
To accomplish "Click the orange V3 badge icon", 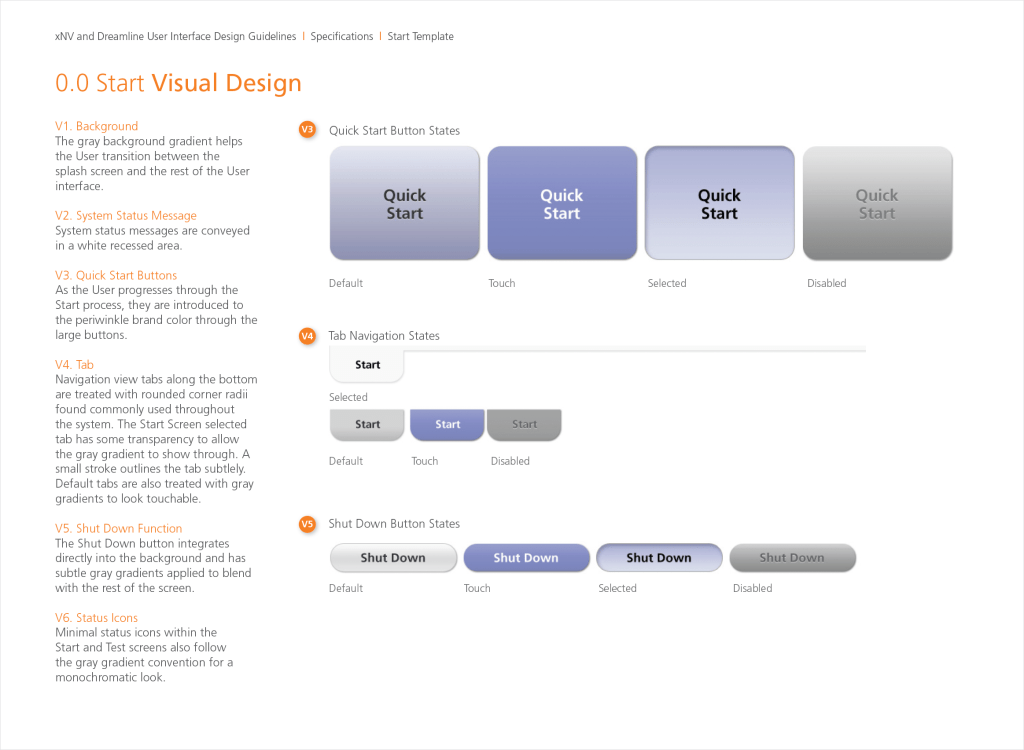I will [x=307, y=129].
